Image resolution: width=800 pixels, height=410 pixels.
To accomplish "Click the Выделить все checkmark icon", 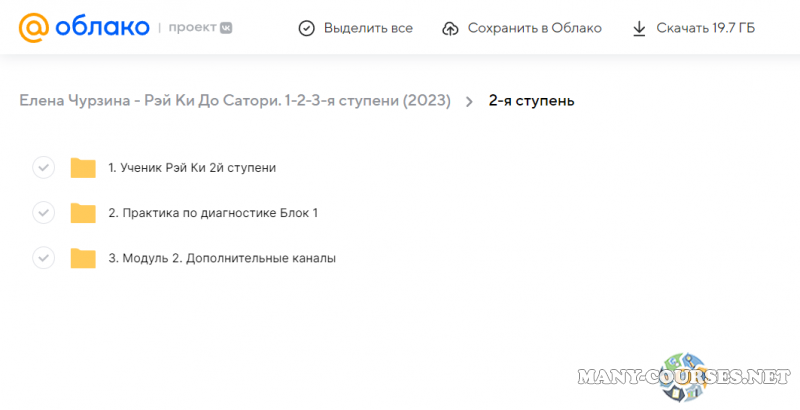I will 307,28.
